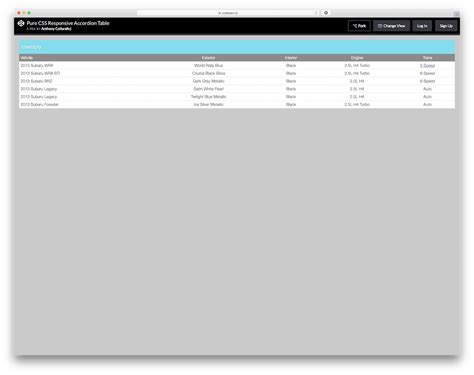Select the 2013 Subaru WRX vehicle cell
The height and width of the screenshot is (375, 474).
(x=37, y=65)
